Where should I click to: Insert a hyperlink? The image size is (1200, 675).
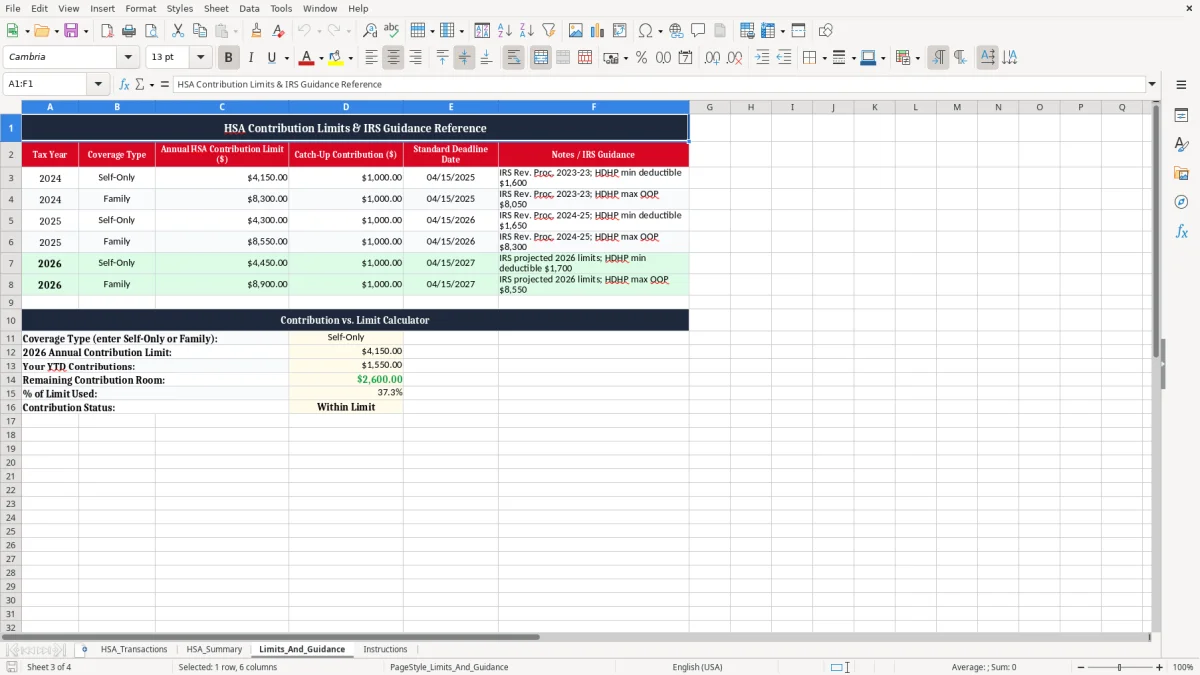coord(676,31)
